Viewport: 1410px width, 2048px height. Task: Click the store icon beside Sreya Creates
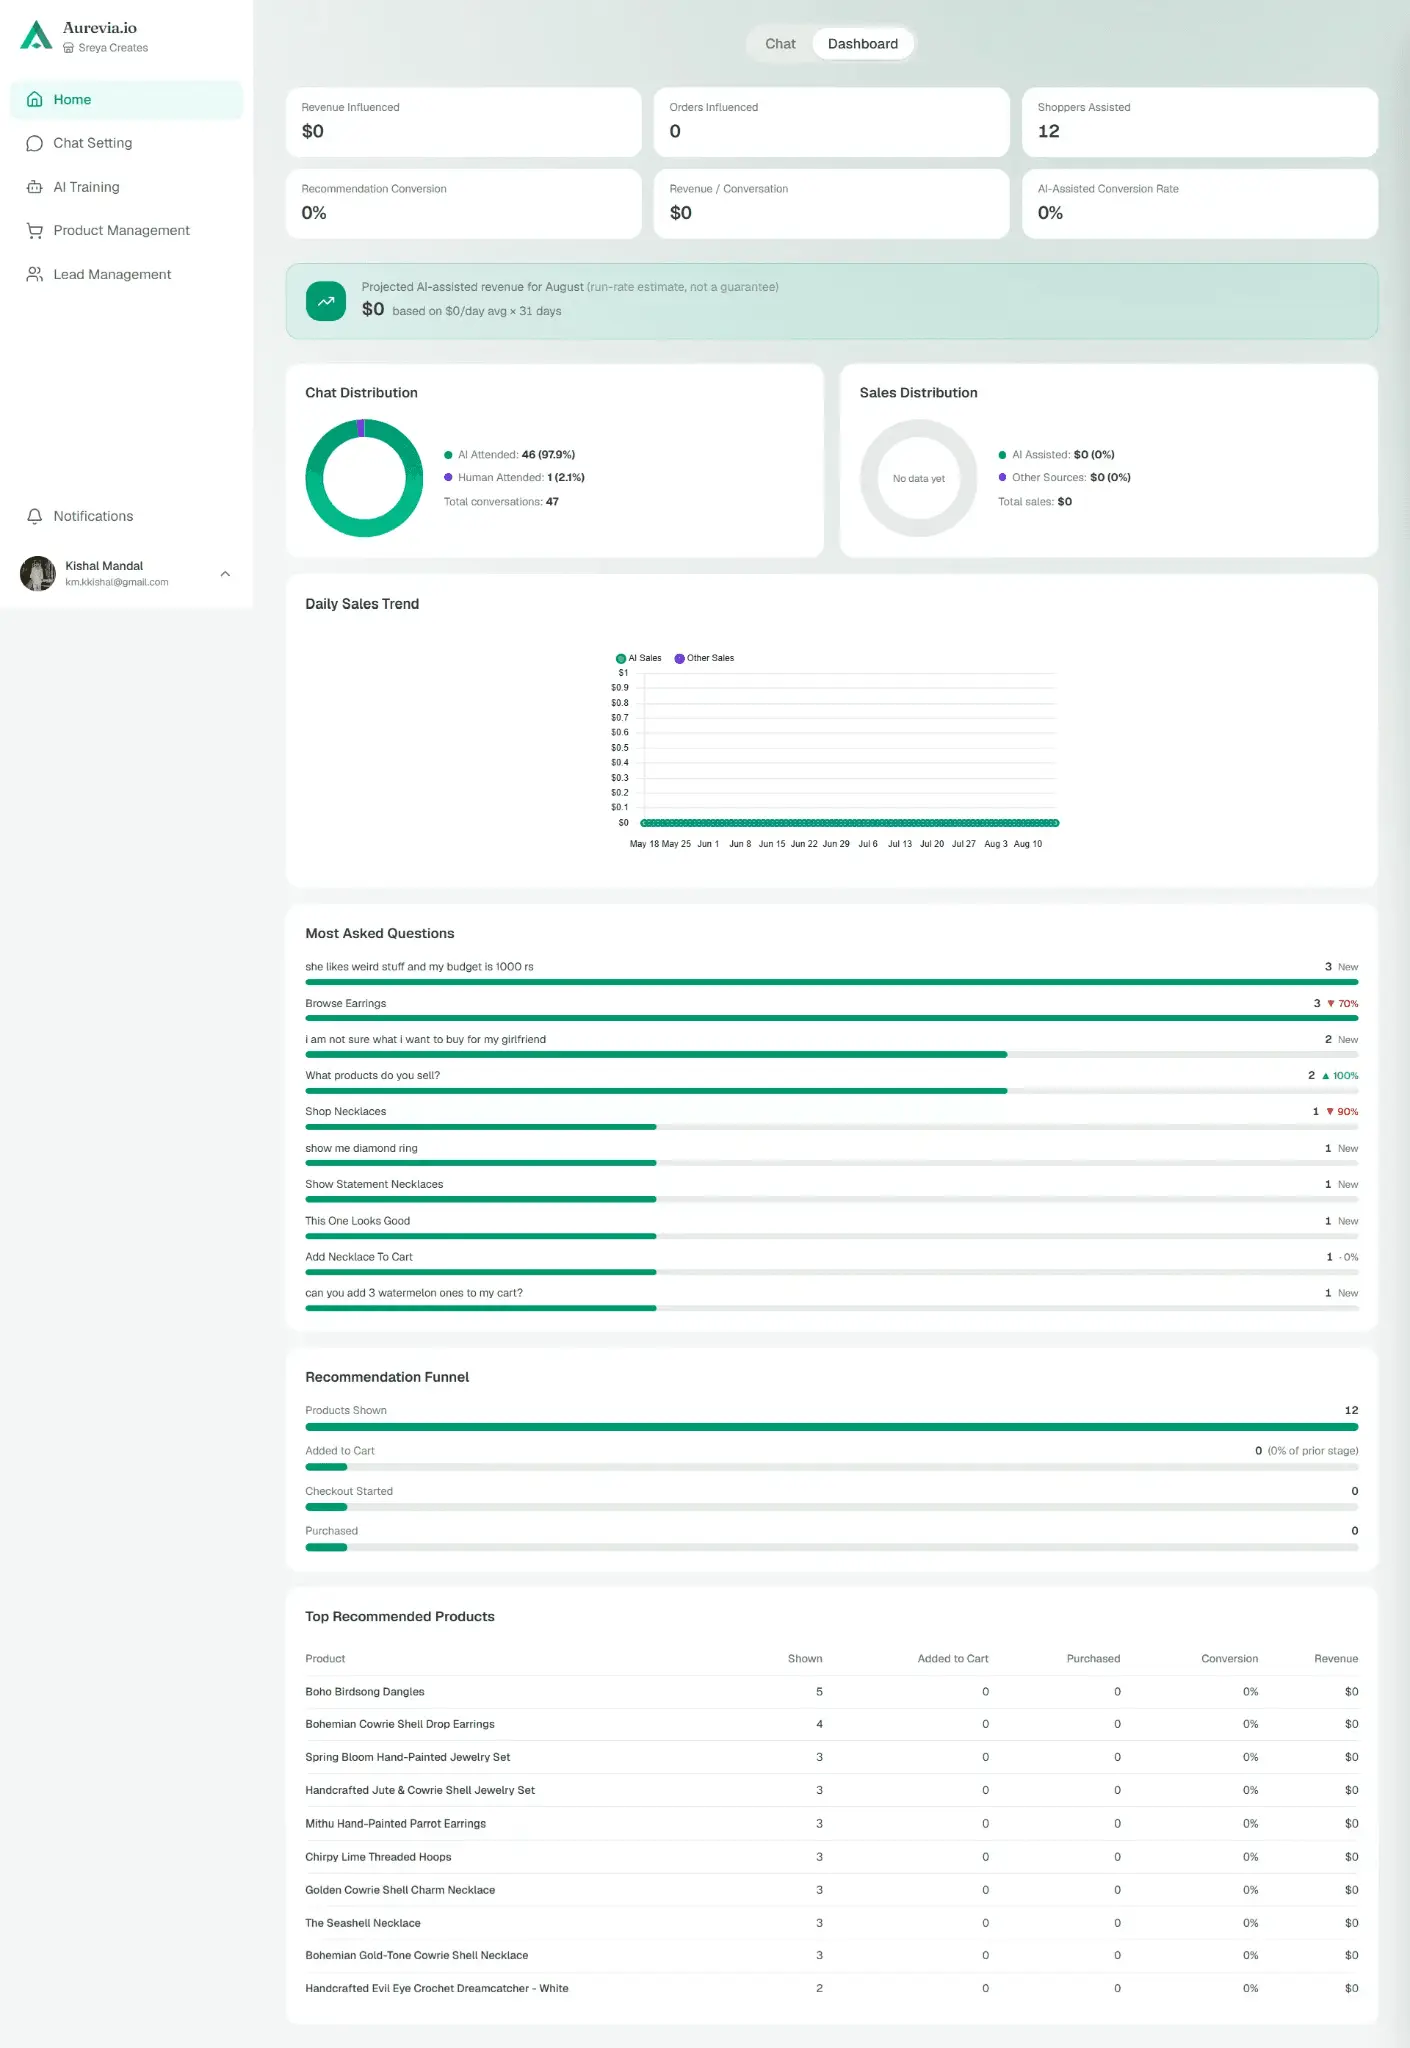(69, 48)
